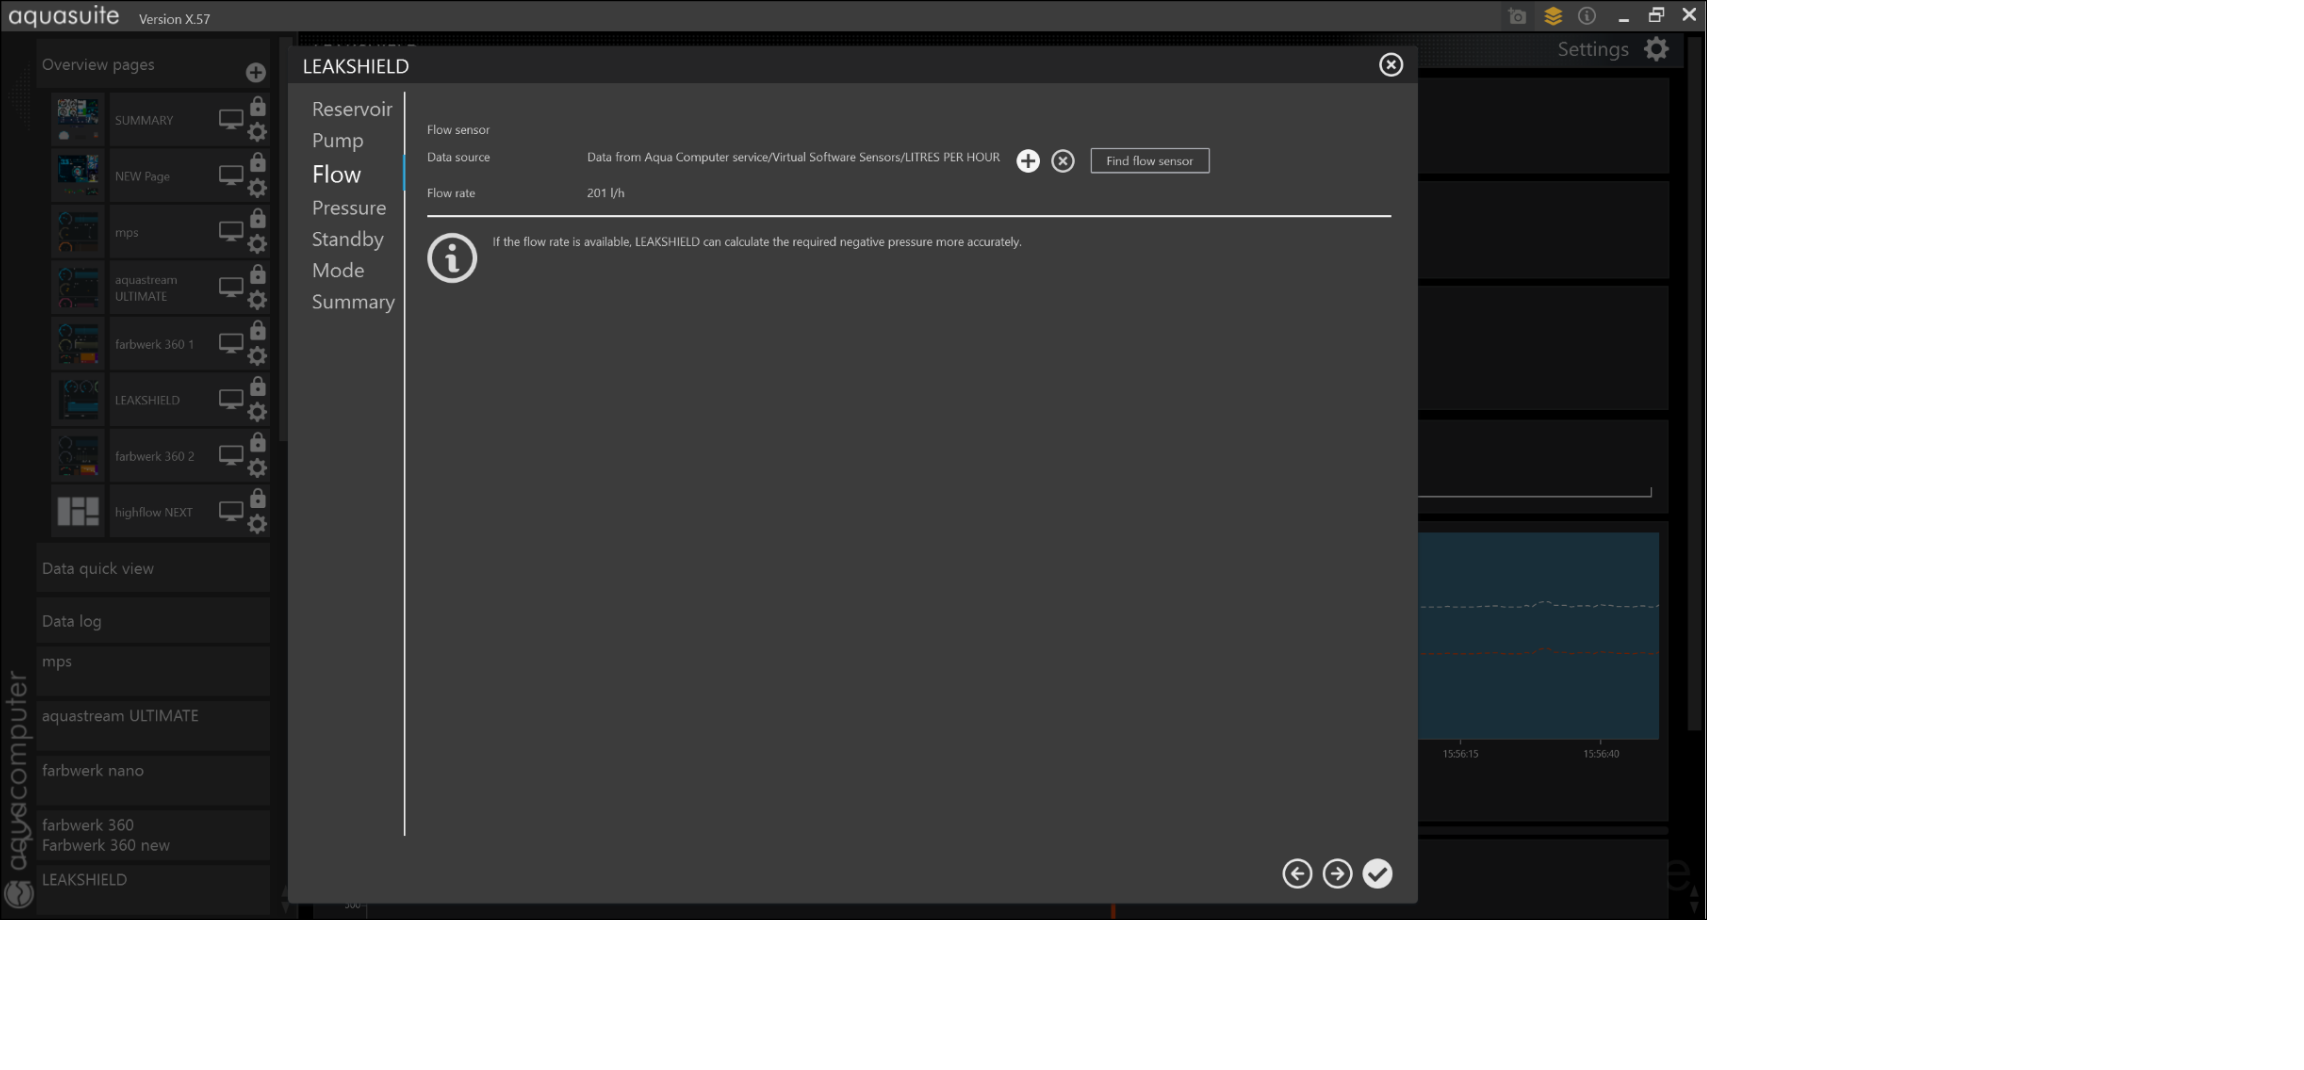2304x1070 pixels.
Task: Open the info icon in the title bar
Action: coord(1587,16)
